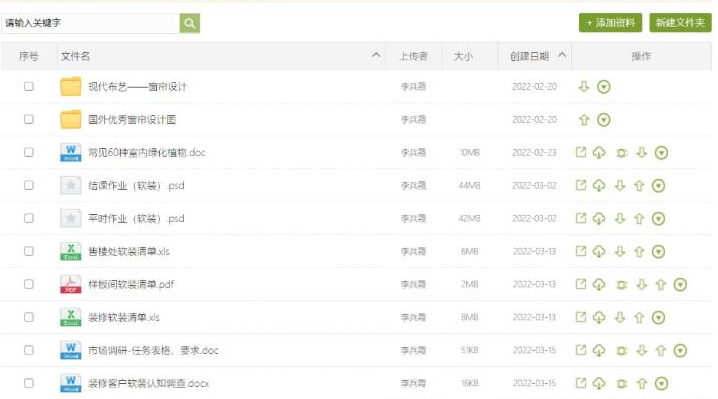718x399 pixels.
Task: Move 结课作业（软装）.psd up with arrow icon
Action: pos(639,186)
